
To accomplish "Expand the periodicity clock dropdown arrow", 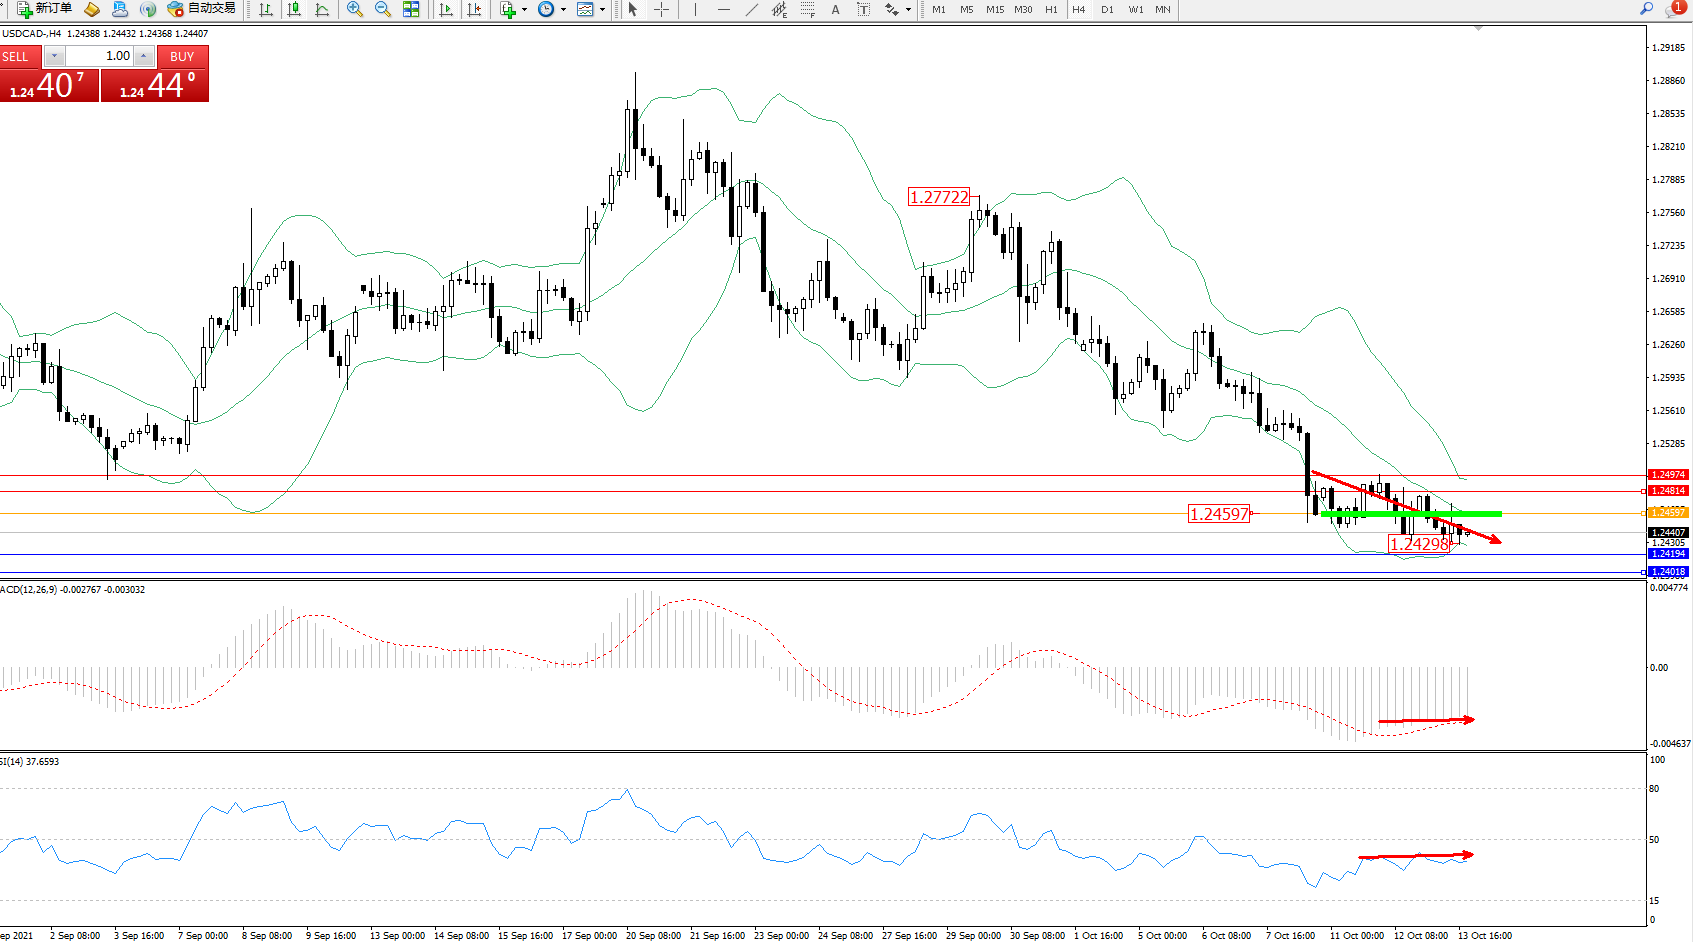I will point(563,10).
